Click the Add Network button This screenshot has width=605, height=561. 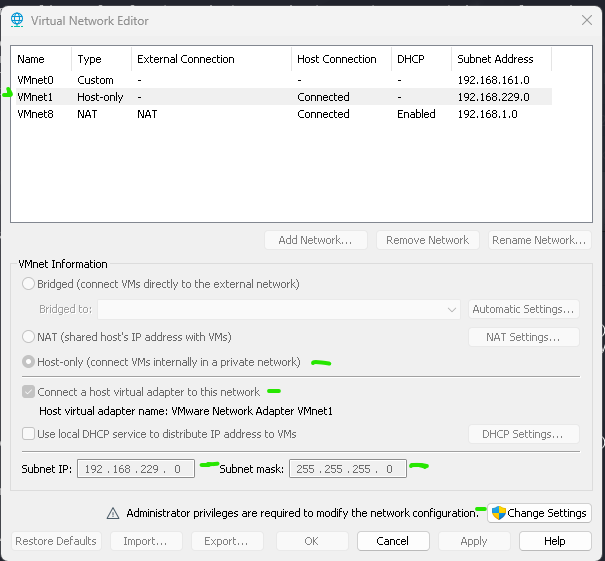[x=316, y=240]
